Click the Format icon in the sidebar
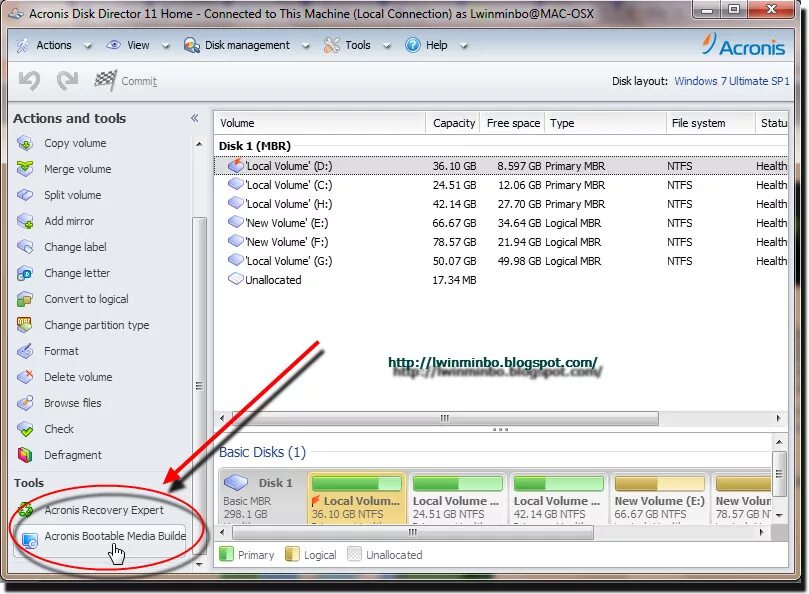Image resolution: width=809 pixels, height=594 pixels. pyautogui.click(x=25, y=351)
